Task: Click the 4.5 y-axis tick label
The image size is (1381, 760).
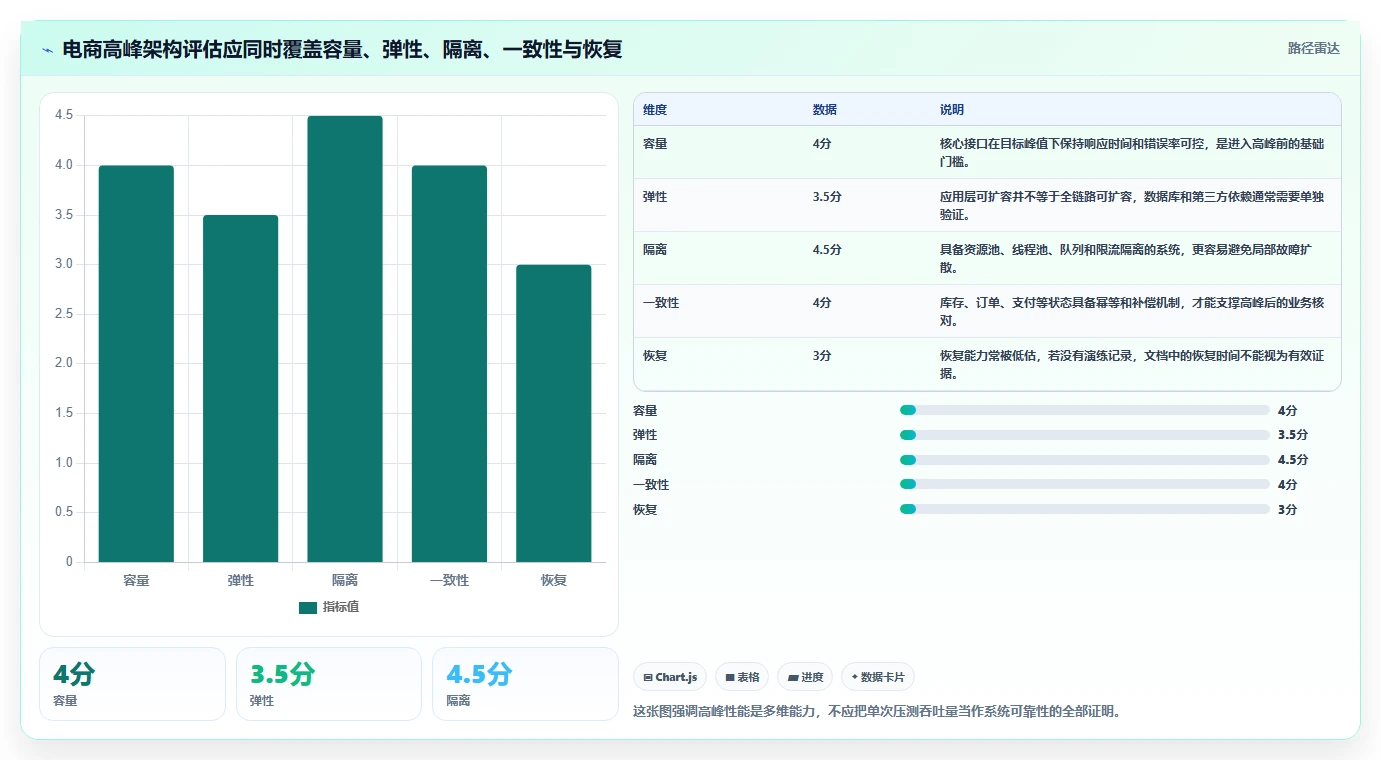Action: click(x=64, y=115)
